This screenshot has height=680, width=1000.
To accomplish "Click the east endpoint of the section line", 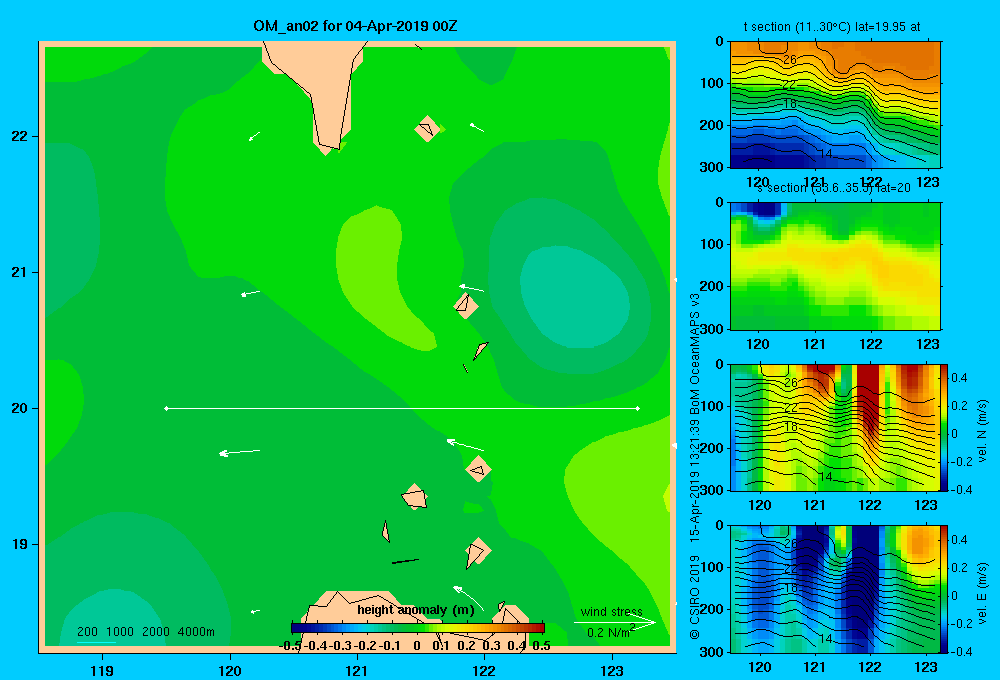I will pyautogui.click(x=638, y=408).
